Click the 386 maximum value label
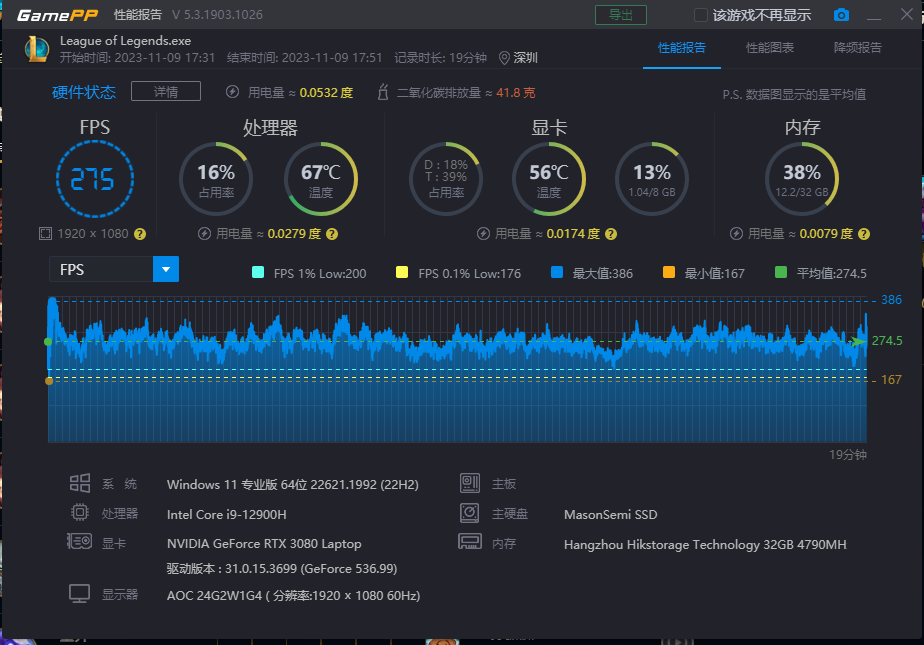This screenshot has width=924, height=645. tap(891, 300)
